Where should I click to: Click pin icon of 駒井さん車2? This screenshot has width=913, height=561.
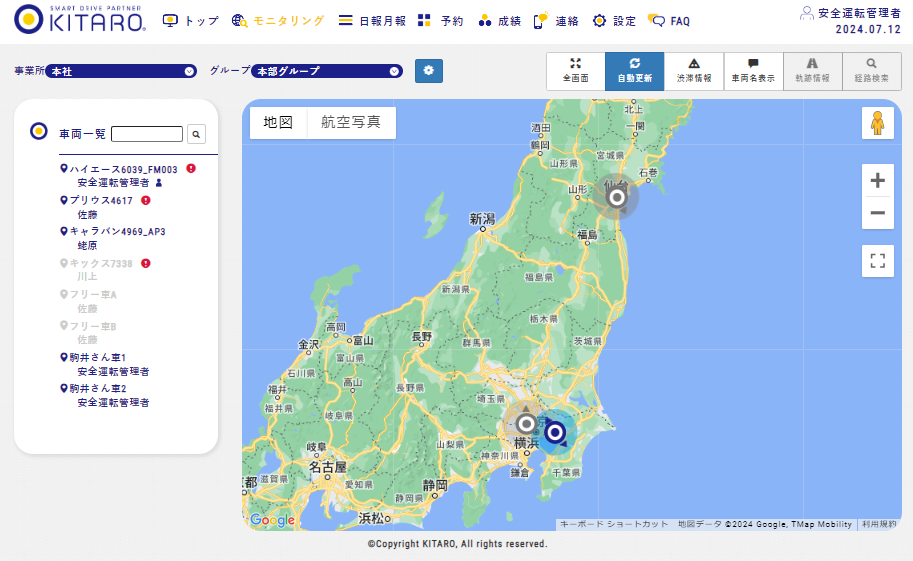[63, 388]
